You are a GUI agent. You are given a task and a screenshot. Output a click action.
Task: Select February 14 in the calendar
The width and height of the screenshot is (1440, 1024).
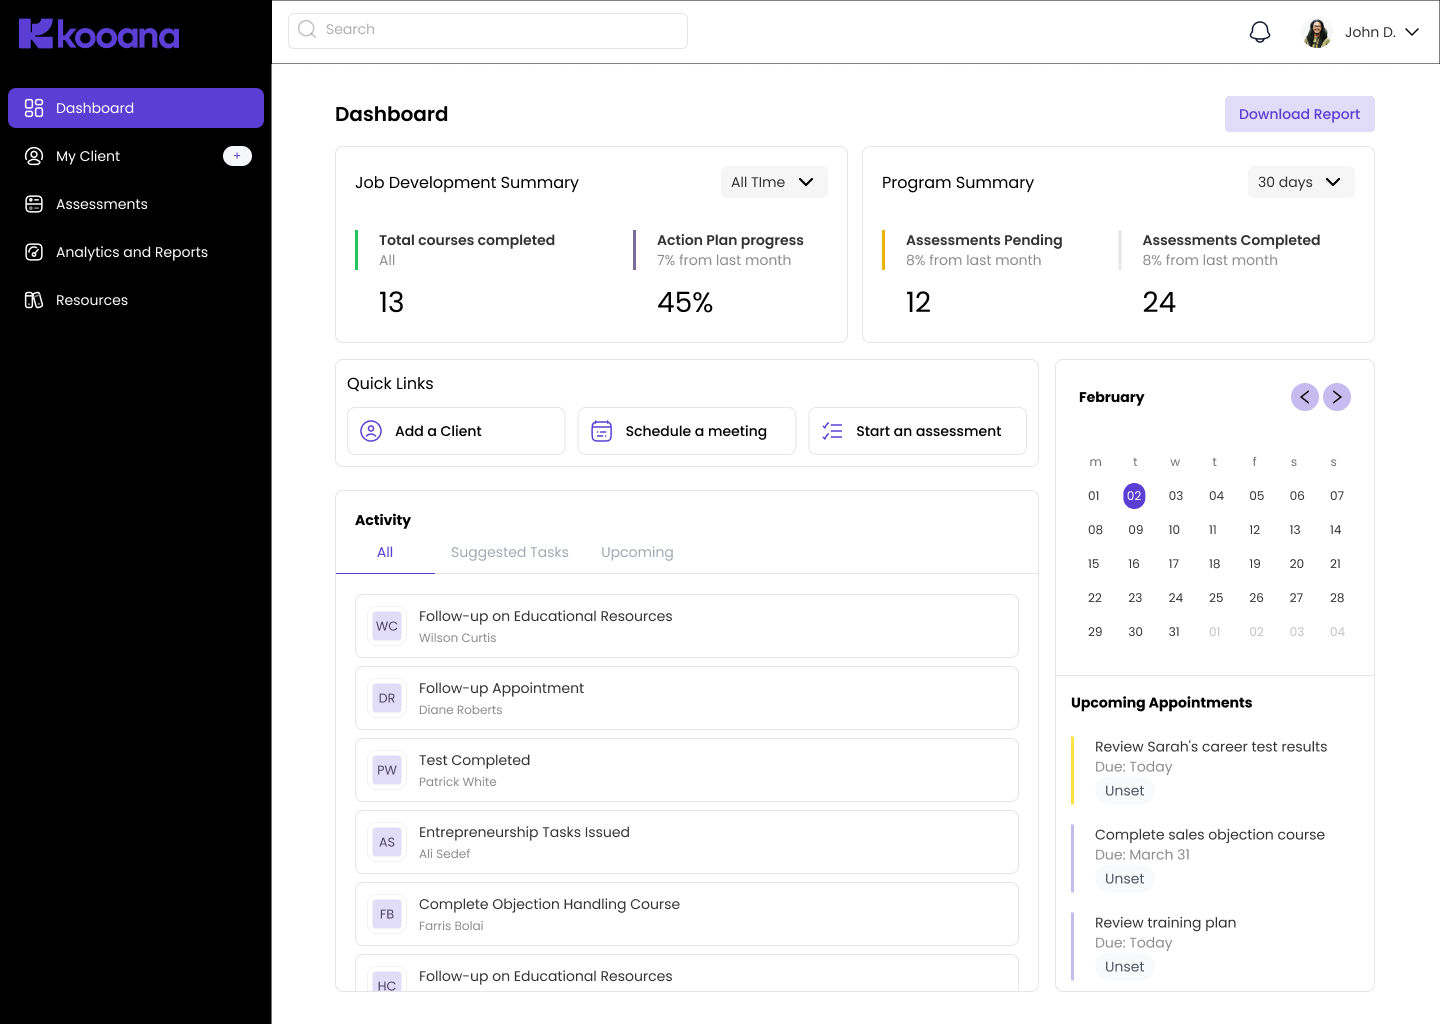click(x=1335, y=530)
